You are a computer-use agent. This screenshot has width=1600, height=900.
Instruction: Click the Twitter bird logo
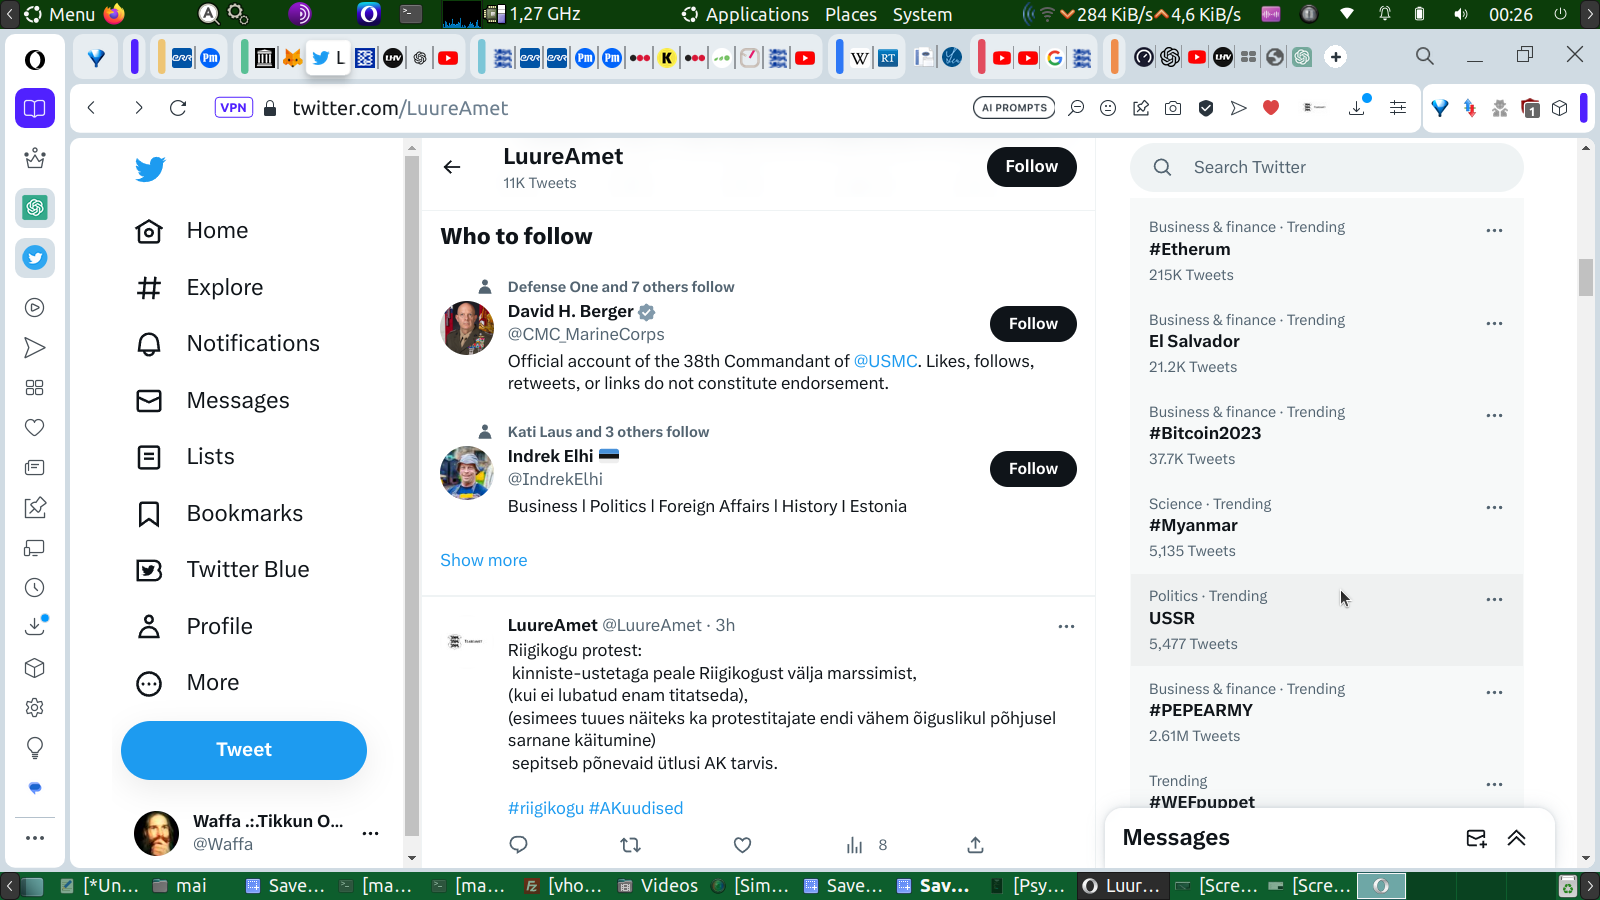[150, 169]
